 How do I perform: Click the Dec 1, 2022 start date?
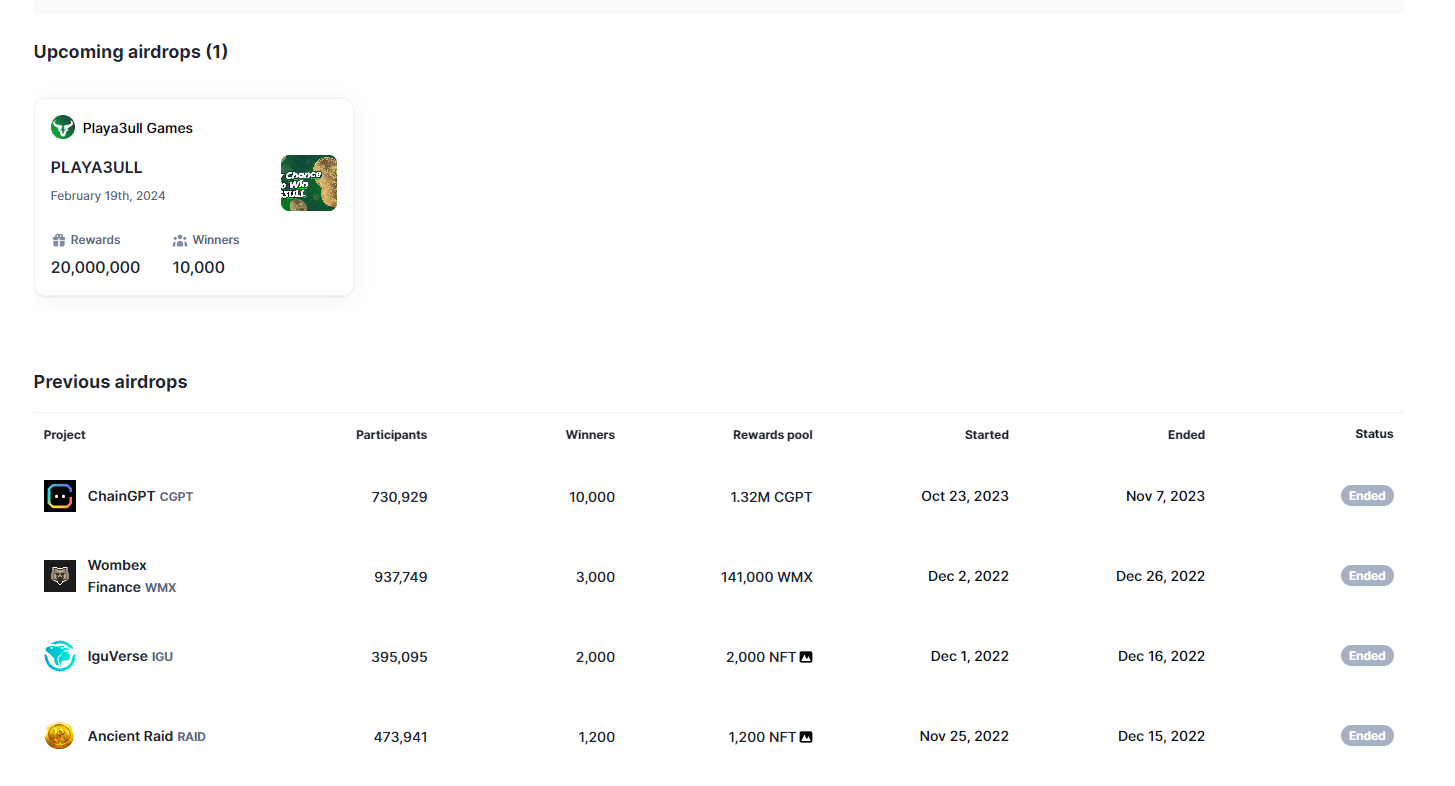pyautogui.click(x=970, y=656)
